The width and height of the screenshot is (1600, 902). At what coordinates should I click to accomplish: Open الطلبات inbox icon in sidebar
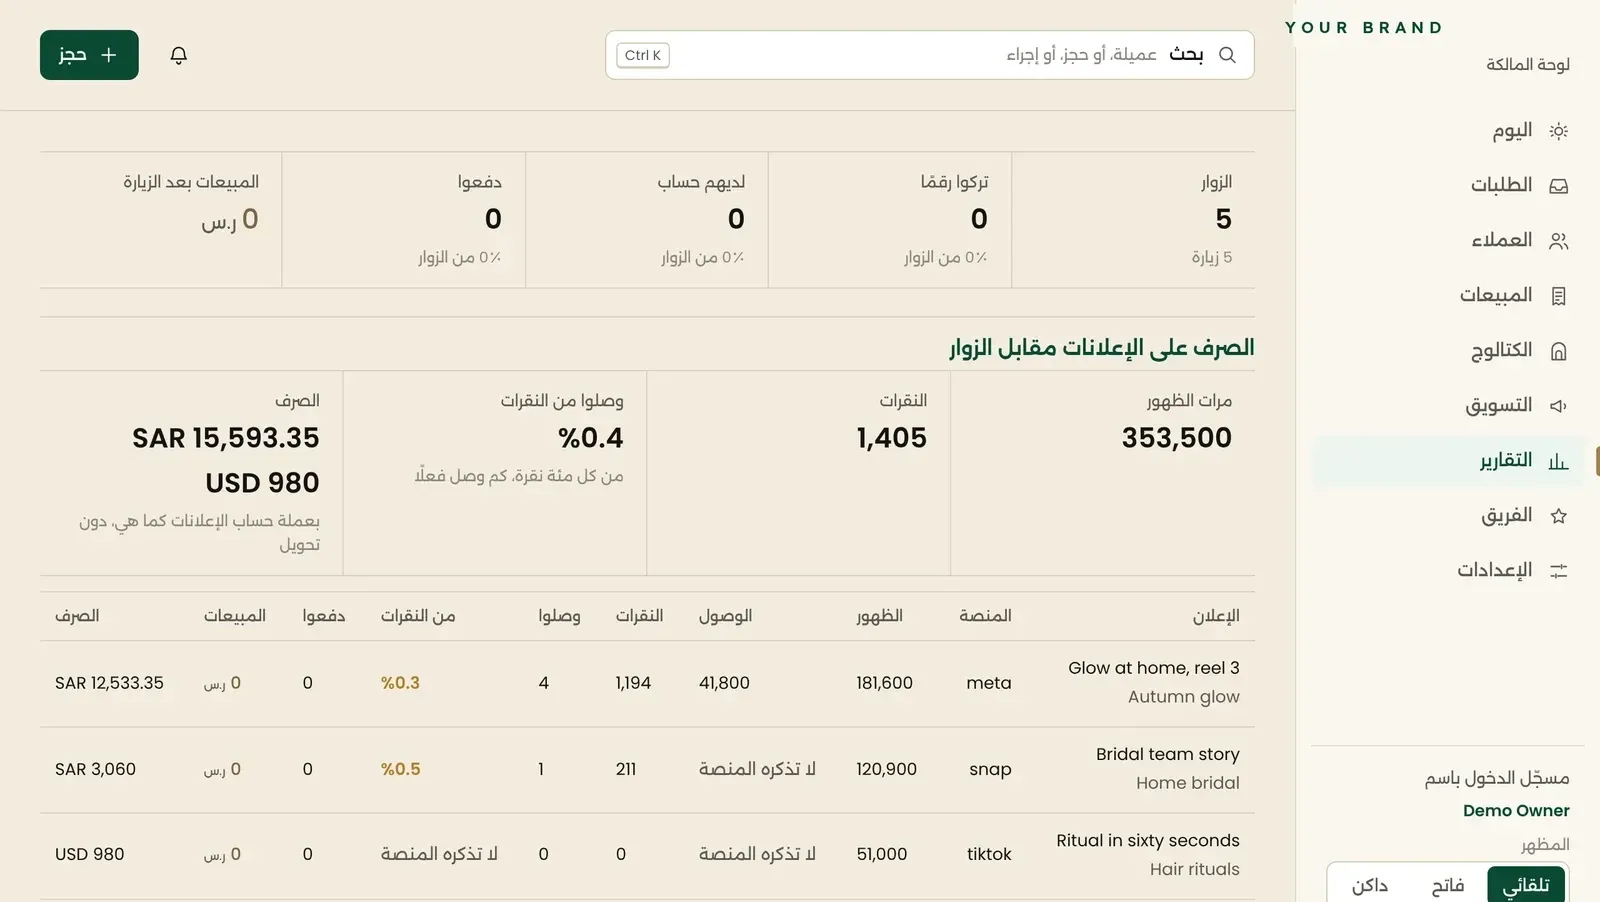coord(1558,186)
